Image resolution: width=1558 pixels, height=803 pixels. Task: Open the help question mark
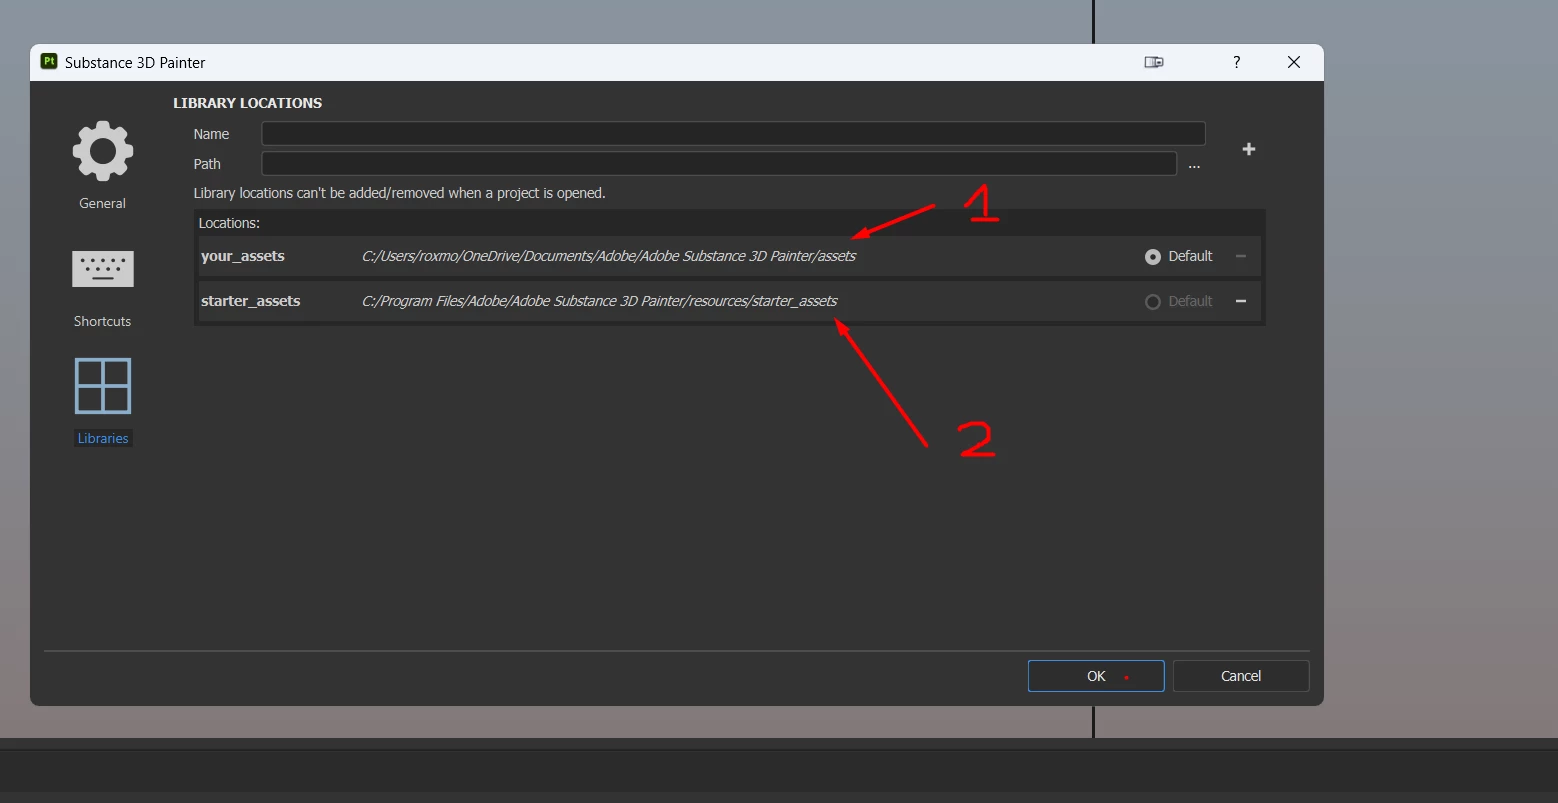click(x=1237, y=62)
